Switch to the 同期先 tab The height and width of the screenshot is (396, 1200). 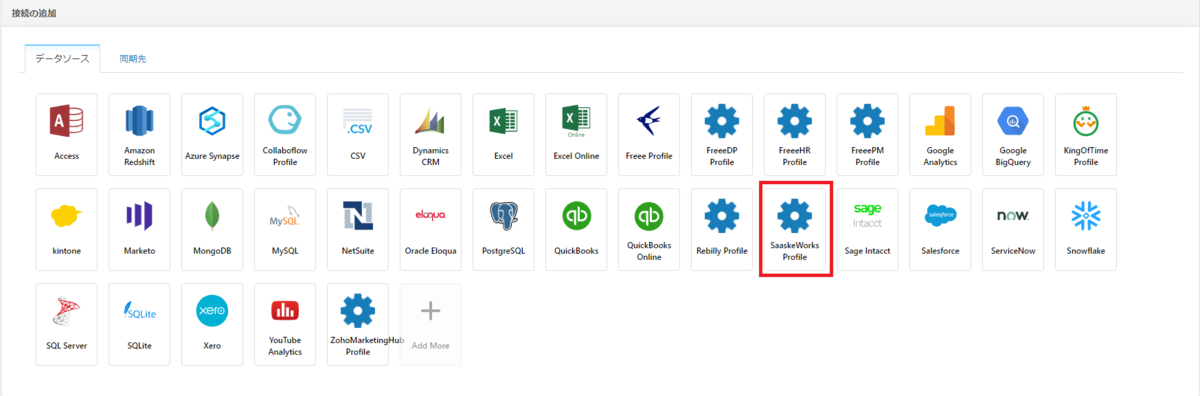133,59
